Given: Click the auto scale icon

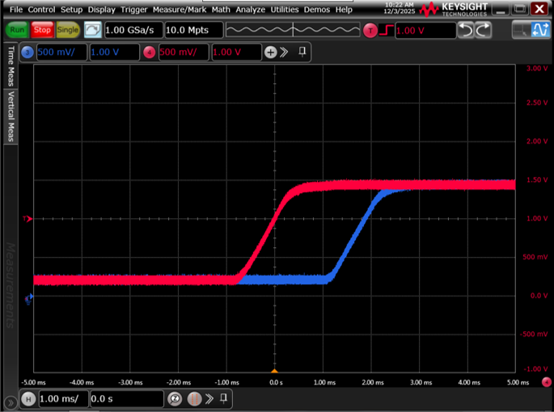Looking at the screenshot, I should (x=93, y=30).
